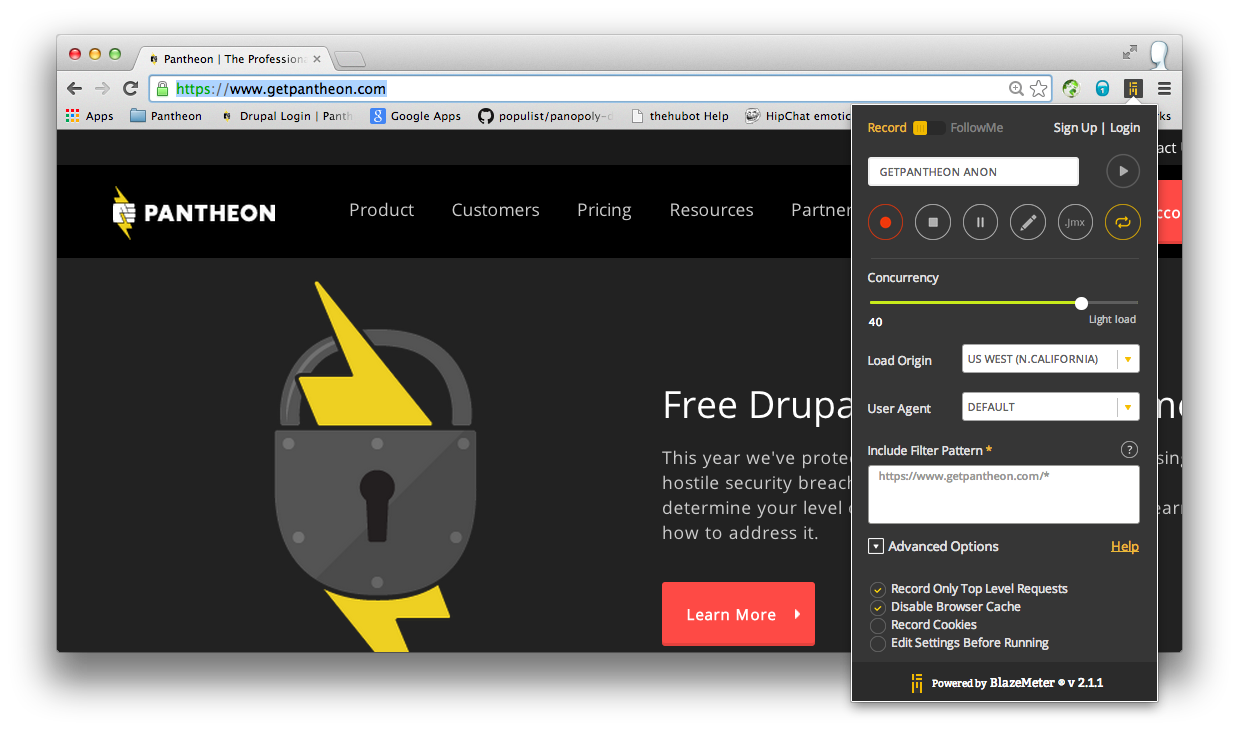Collapse the Advanced Options section
Screen dimensions: 1239x731
pos(876,547)
